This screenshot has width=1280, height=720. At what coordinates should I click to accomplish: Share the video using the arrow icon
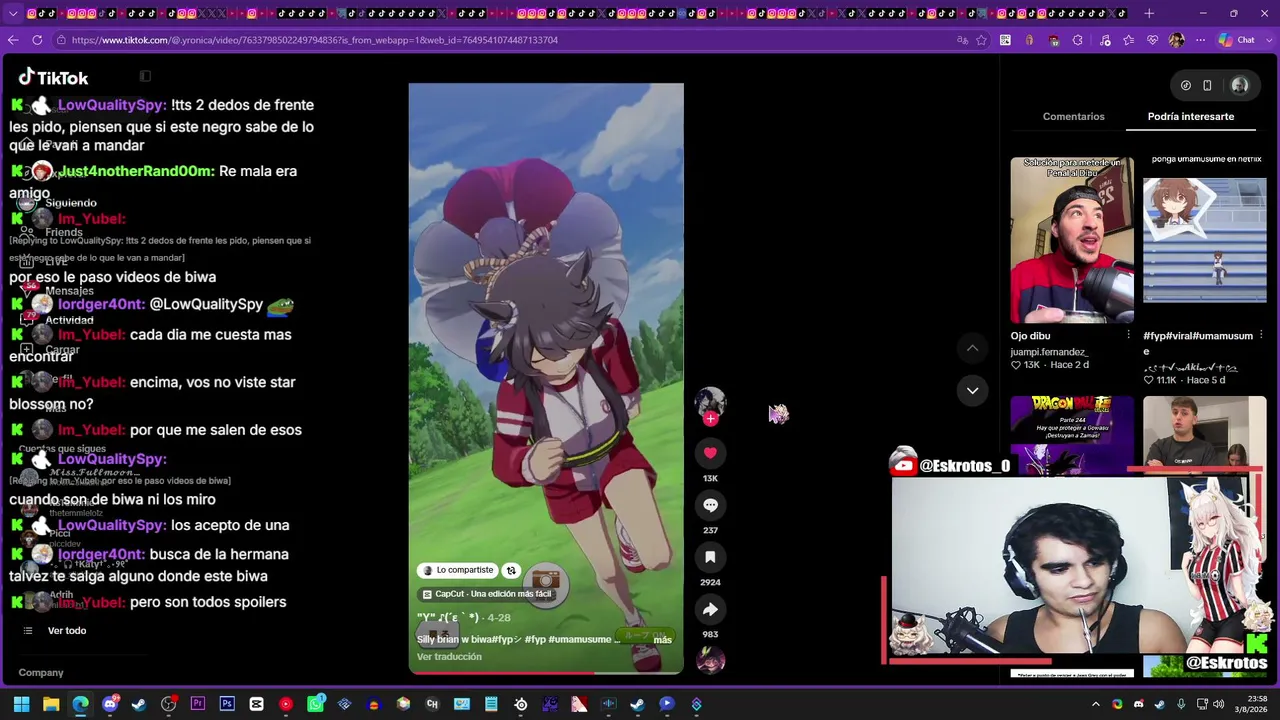point(710,609)
